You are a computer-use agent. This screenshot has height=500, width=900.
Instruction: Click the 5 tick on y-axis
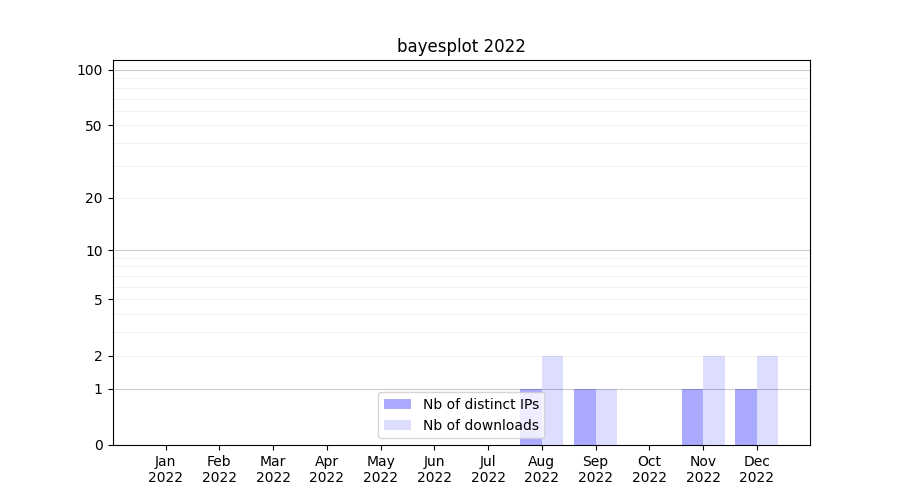pyautogui.click(x=98, y=299)
